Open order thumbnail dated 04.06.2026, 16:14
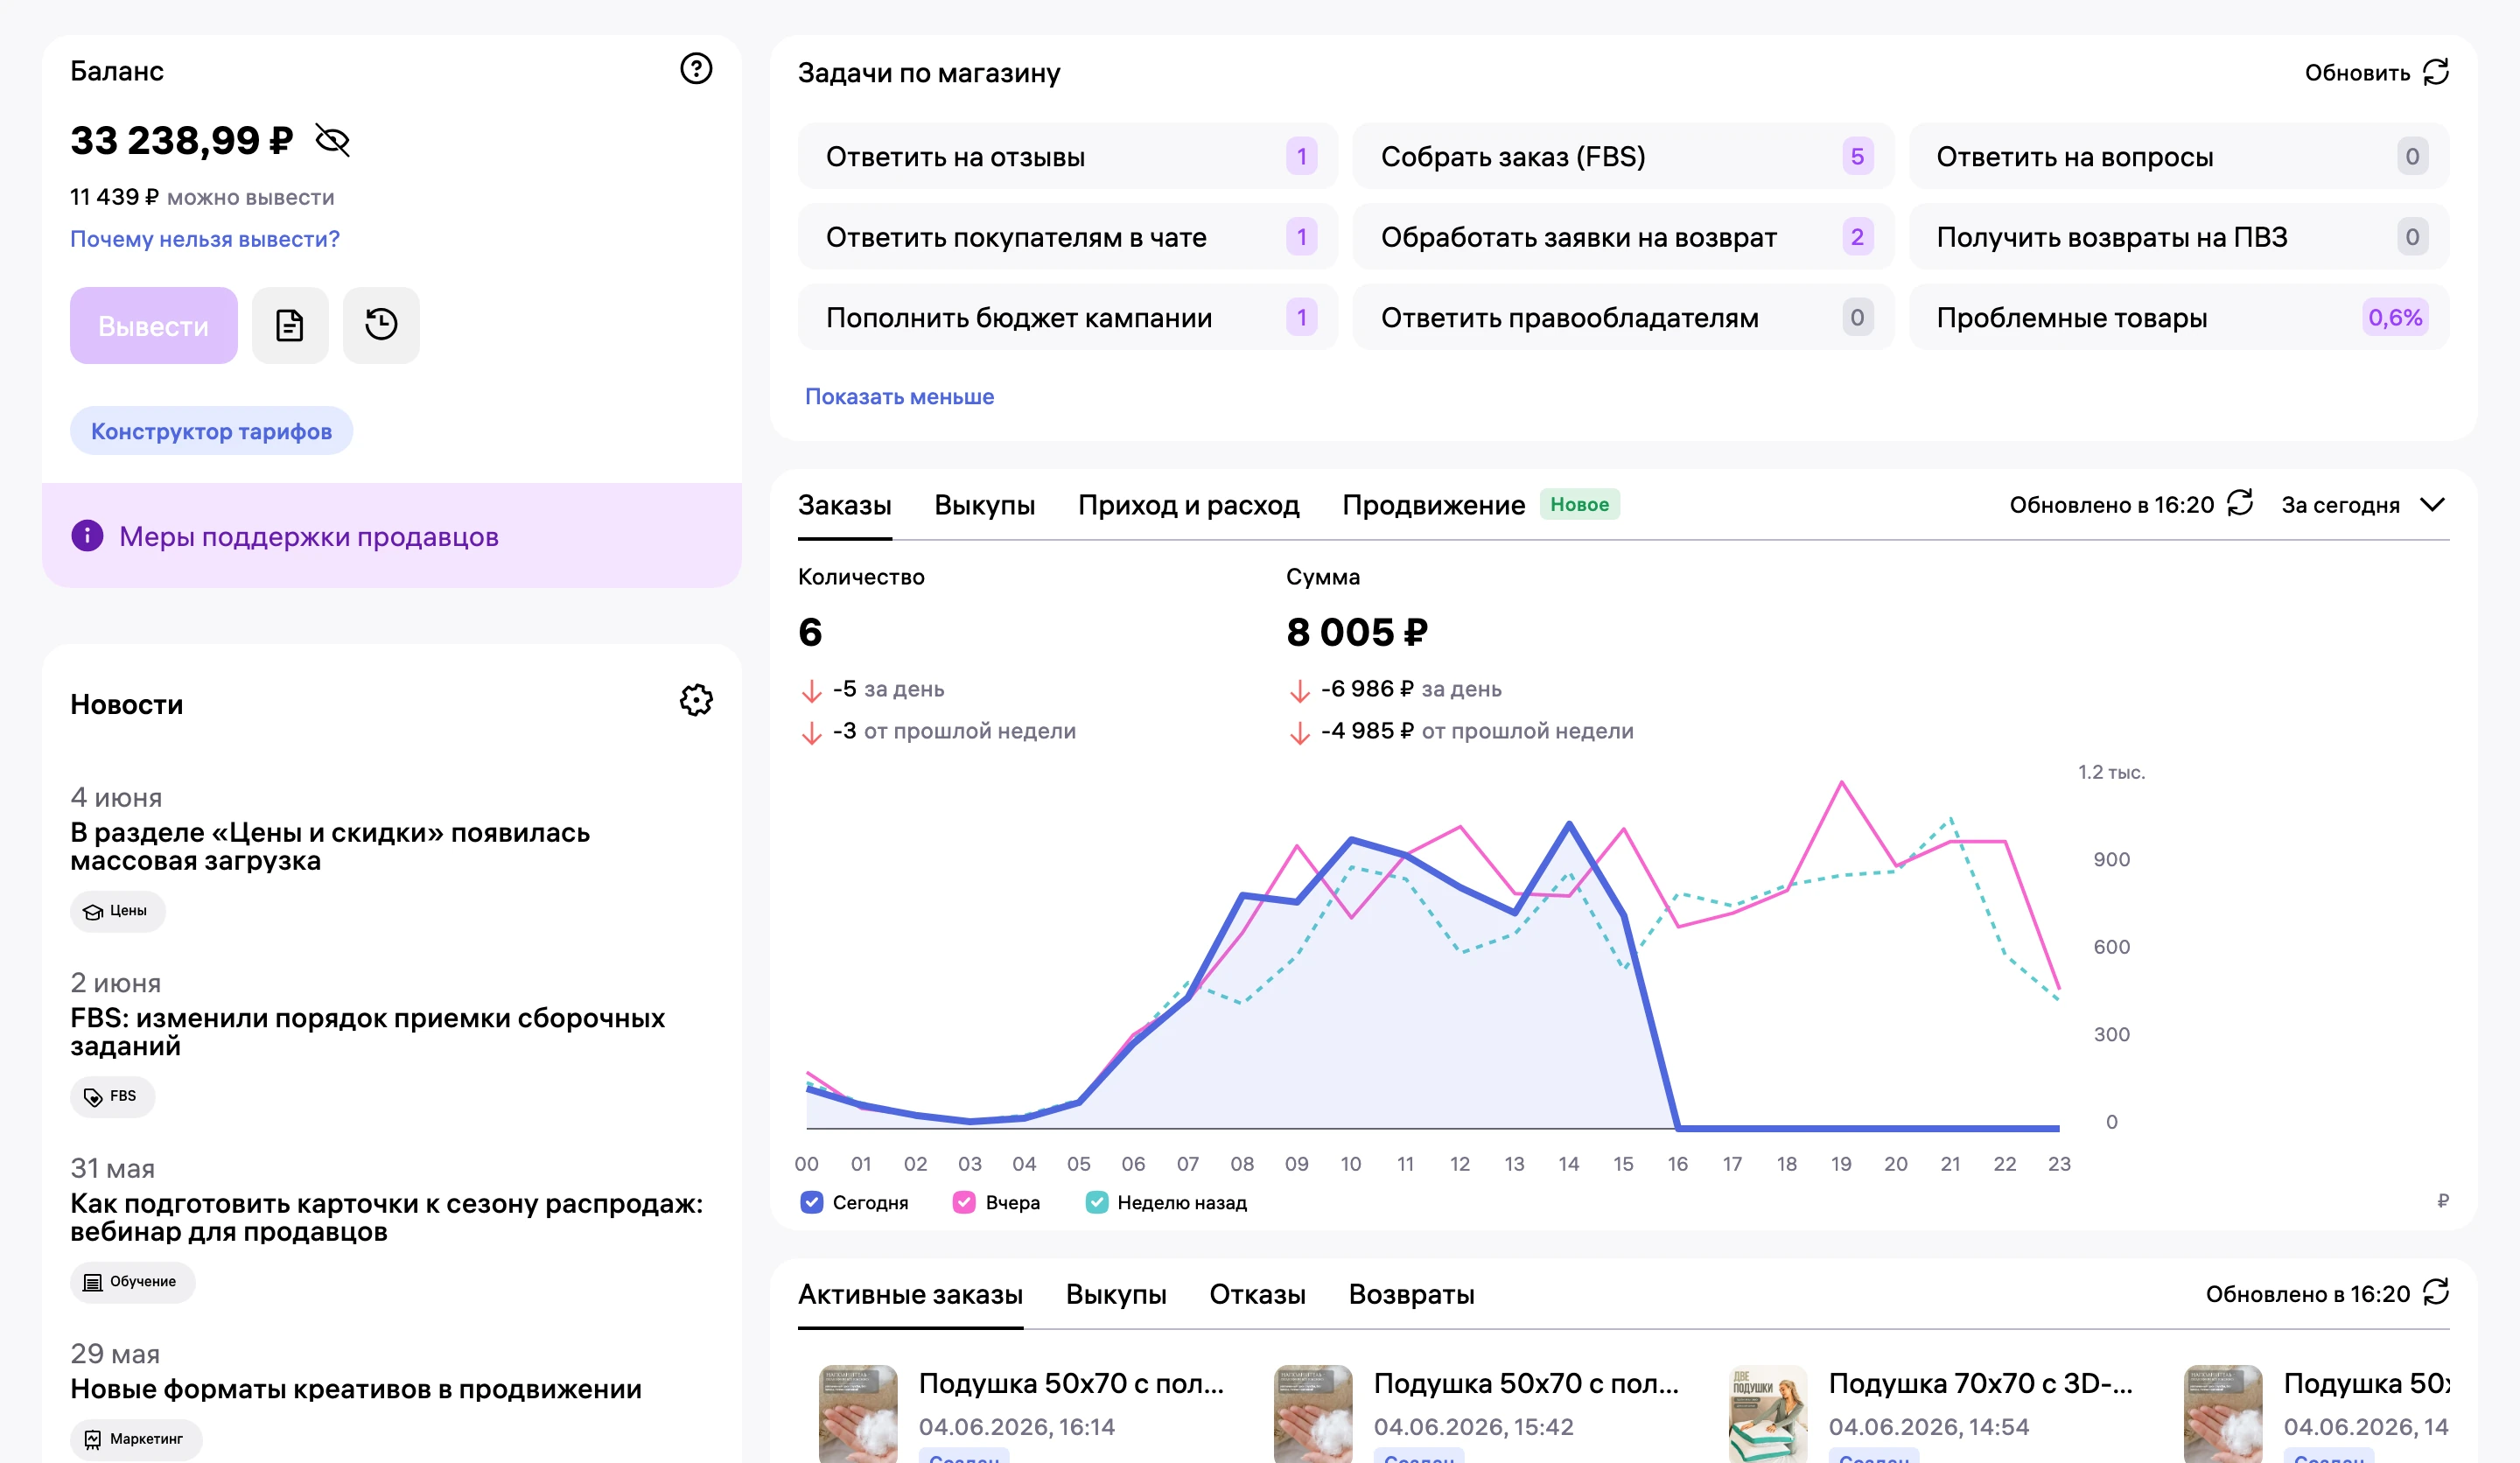Screen dimensions: 2520x1463 point(858,1414)
